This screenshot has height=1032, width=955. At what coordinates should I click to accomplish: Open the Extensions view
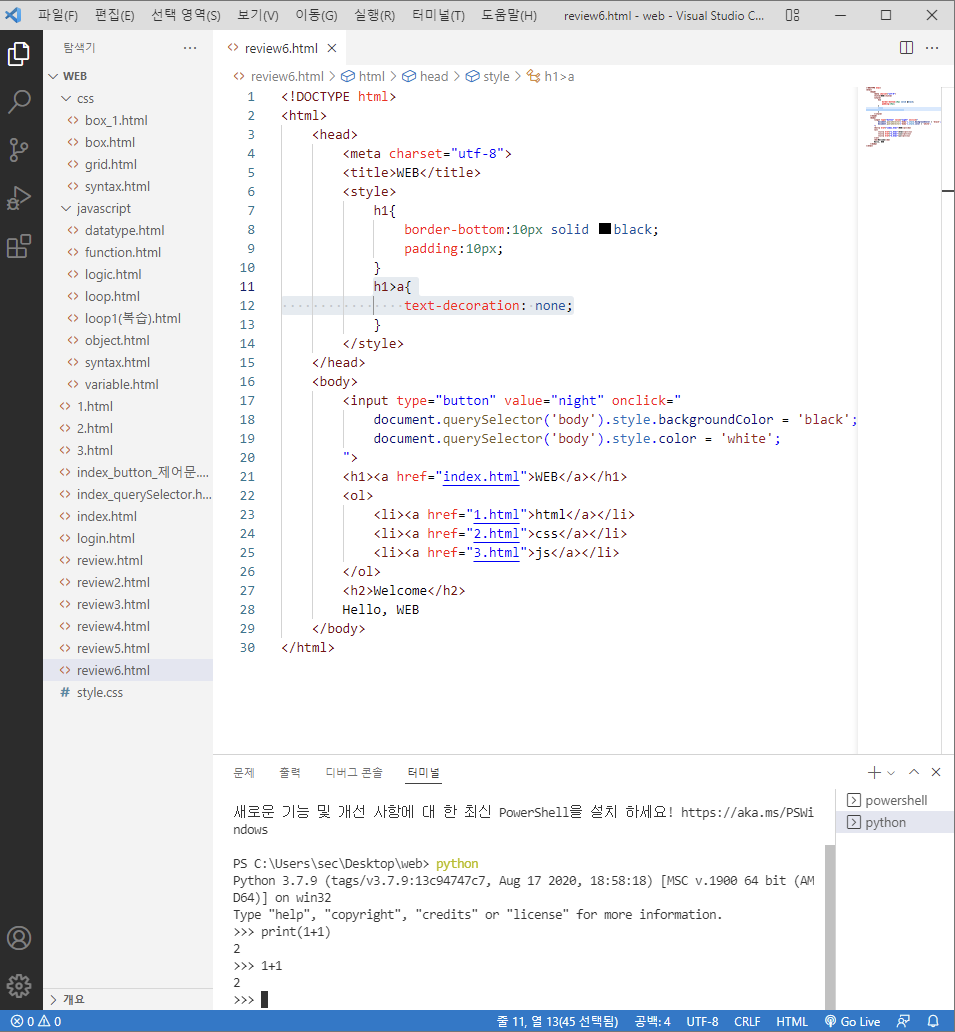pyautogui.click(x=19, y=247)
